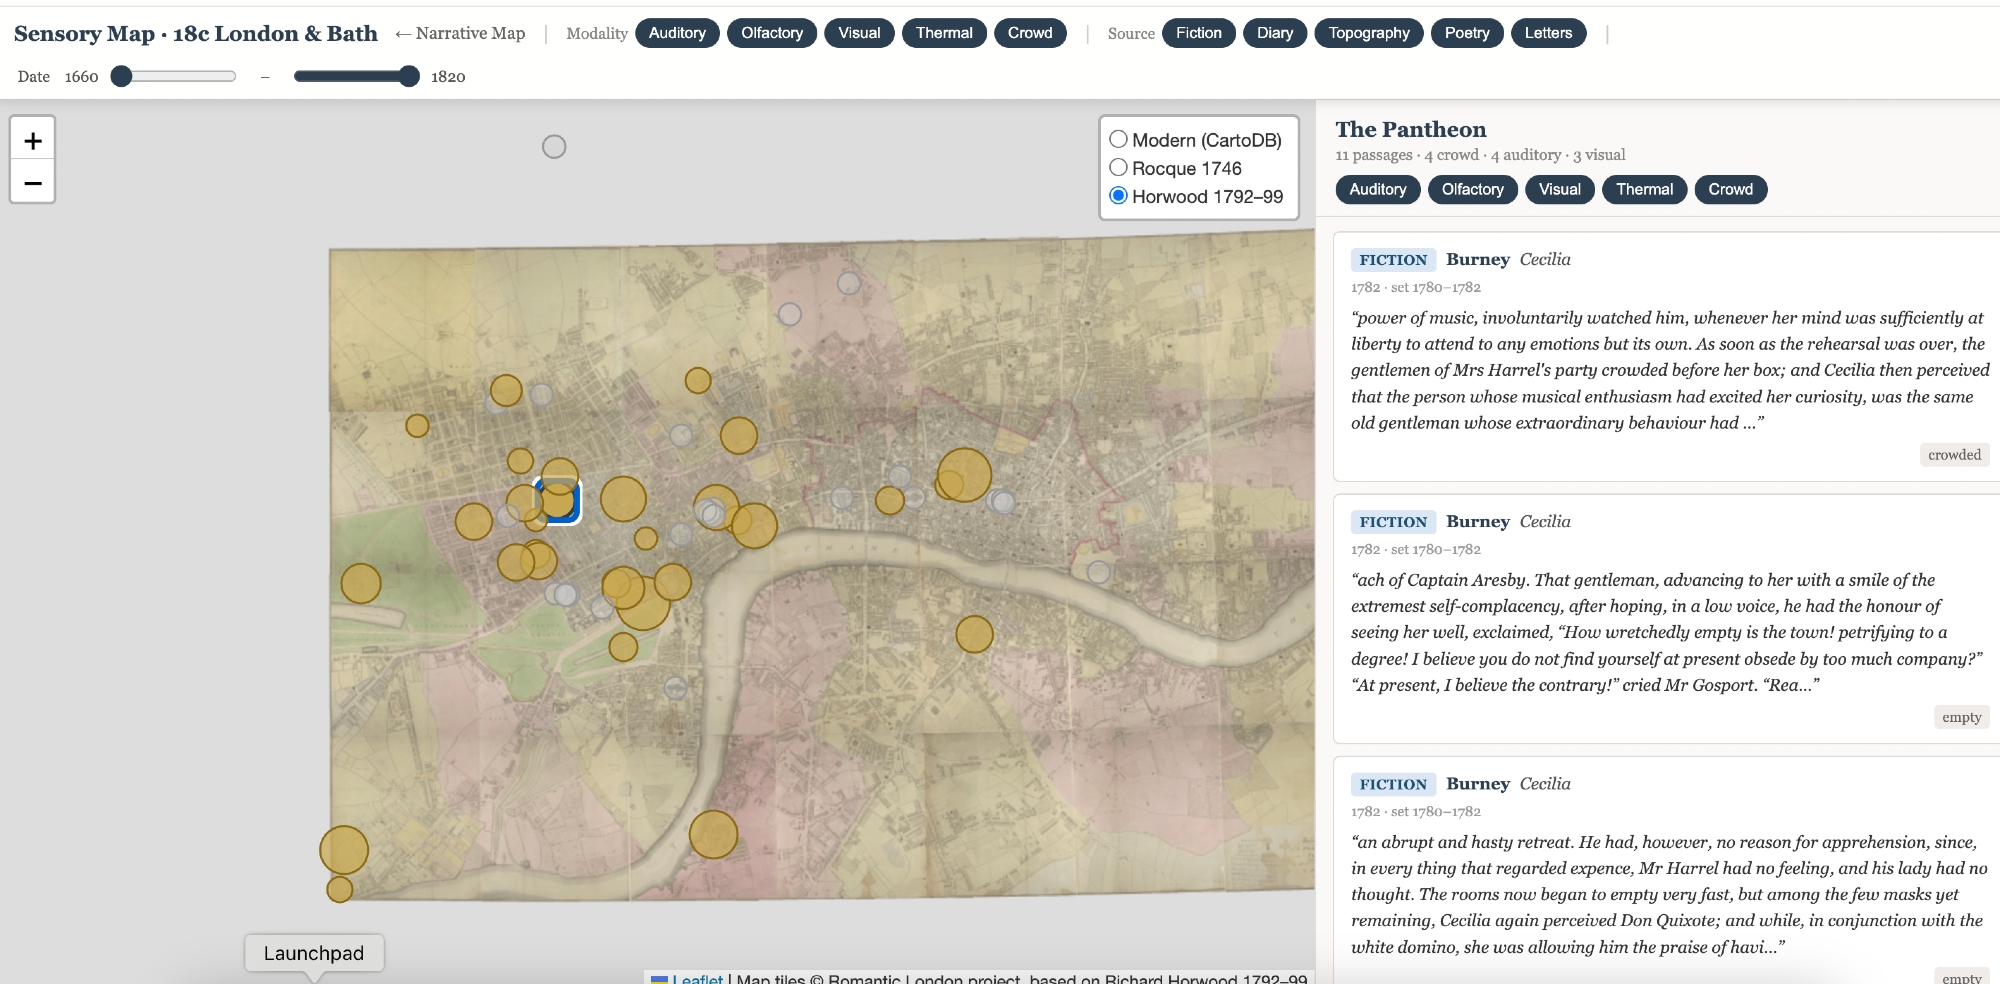The width and height of the screenshot is (2000, 984).
Task: Click the start date slider handle at 1660
Action: pyautogui.click(x=121, y=77)
